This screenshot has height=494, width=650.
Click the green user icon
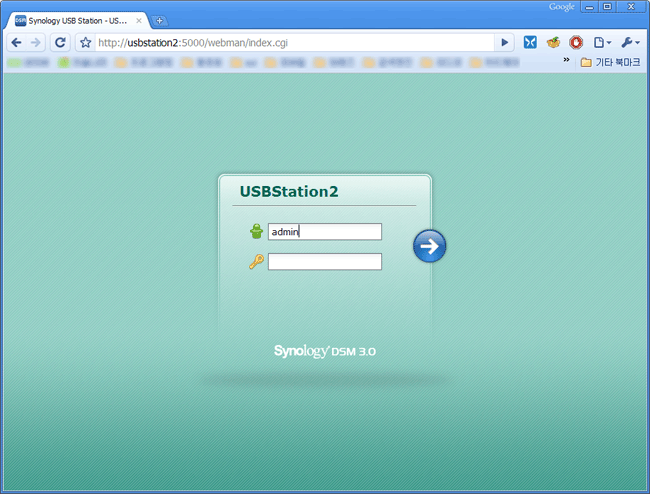click(256, 231)
